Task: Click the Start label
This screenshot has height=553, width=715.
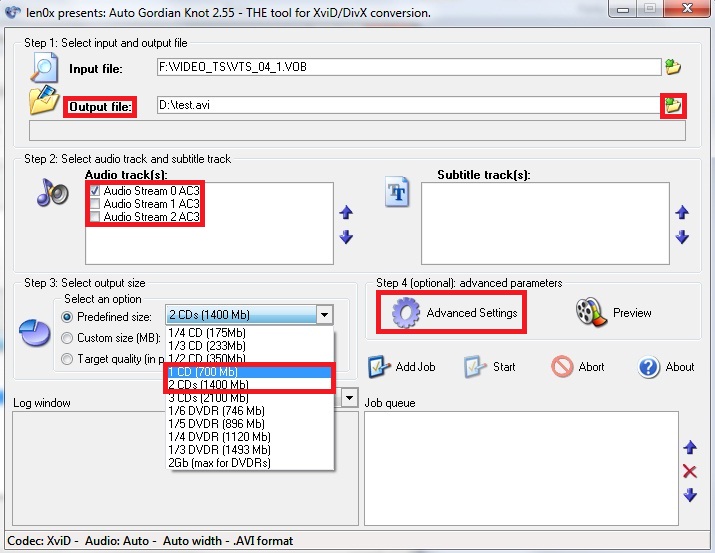Action: (504, 367)
